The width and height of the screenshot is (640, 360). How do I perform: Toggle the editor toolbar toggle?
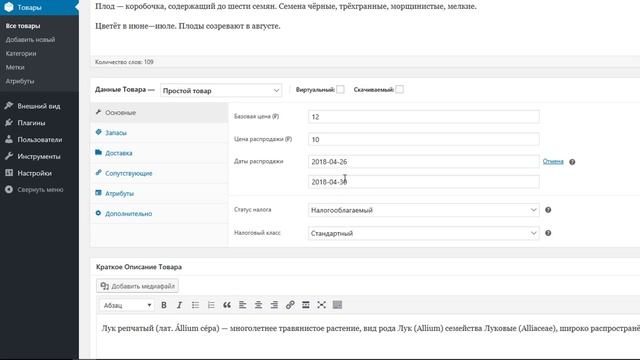click(337, 305)
